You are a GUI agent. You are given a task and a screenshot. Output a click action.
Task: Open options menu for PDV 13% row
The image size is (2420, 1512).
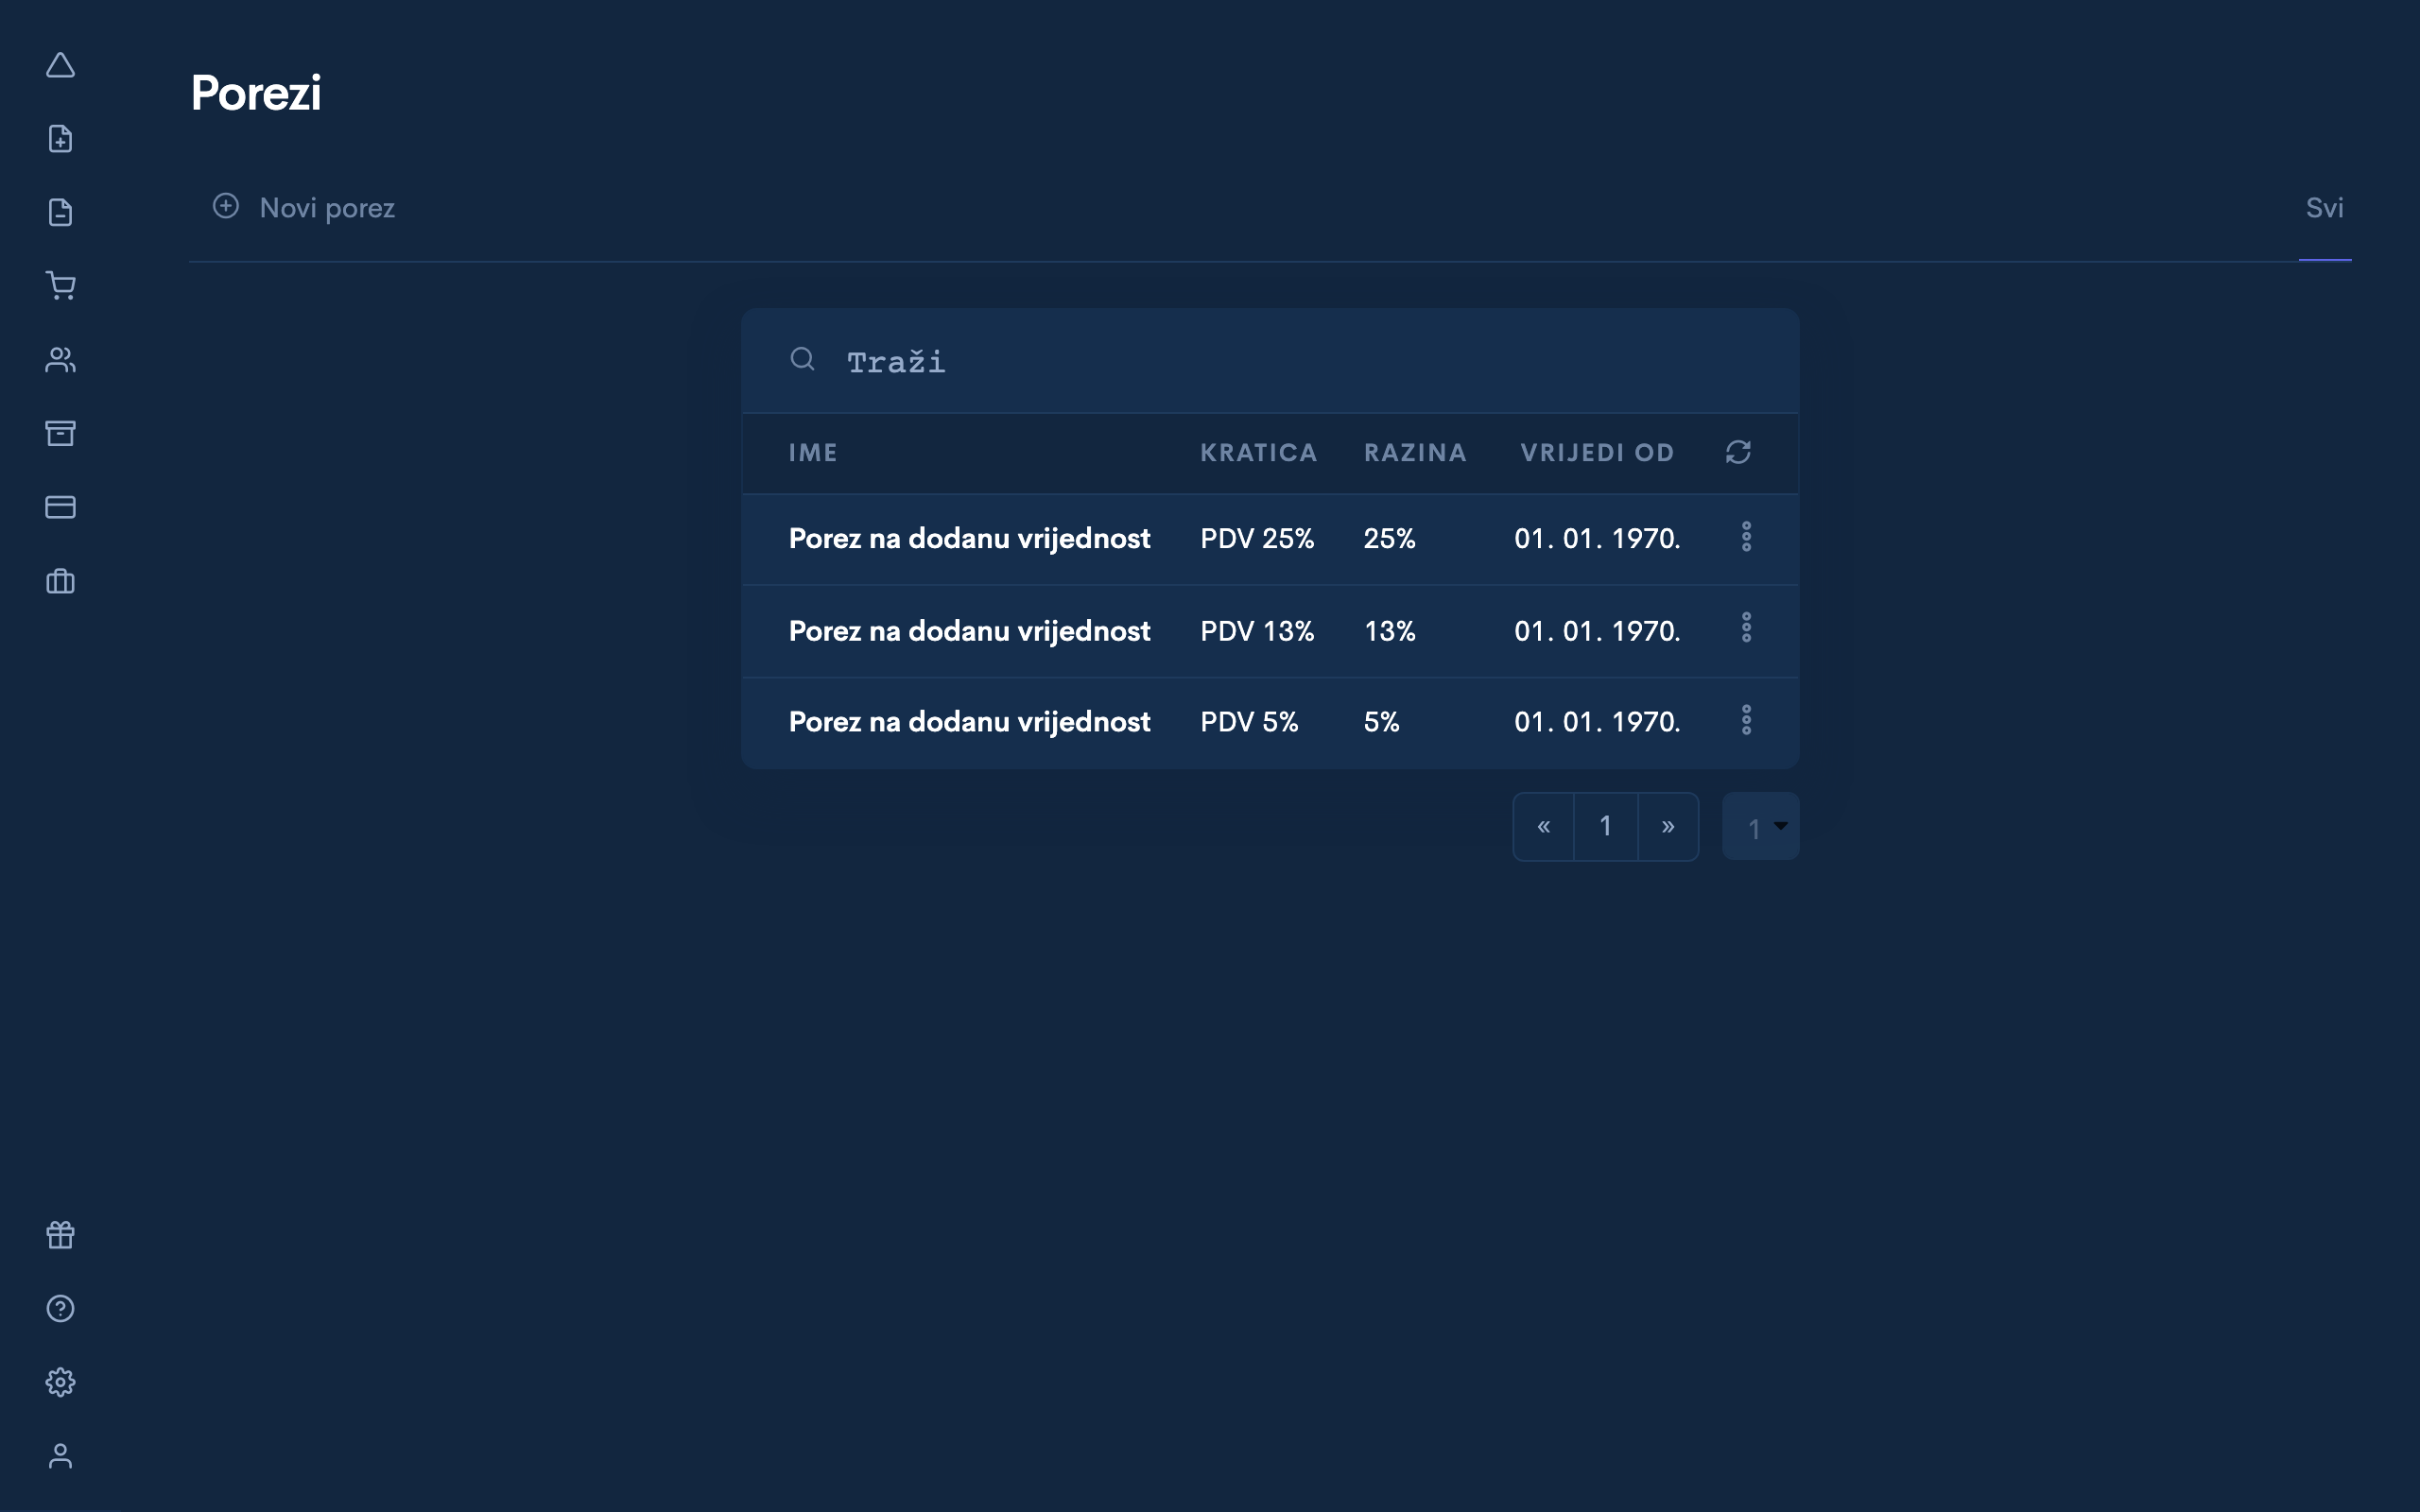[x=1746, y=628]
